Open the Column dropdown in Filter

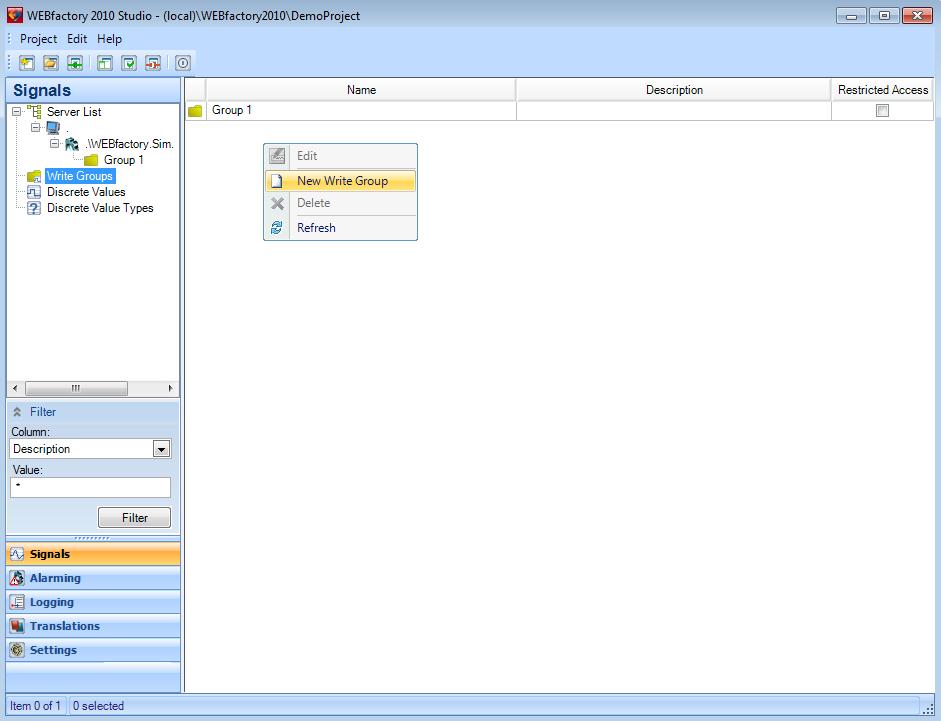click(161, 449)
